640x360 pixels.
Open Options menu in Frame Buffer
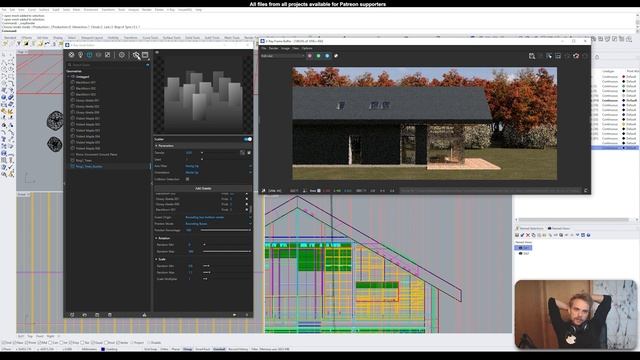pyautogui.click(x=307, y=48)
